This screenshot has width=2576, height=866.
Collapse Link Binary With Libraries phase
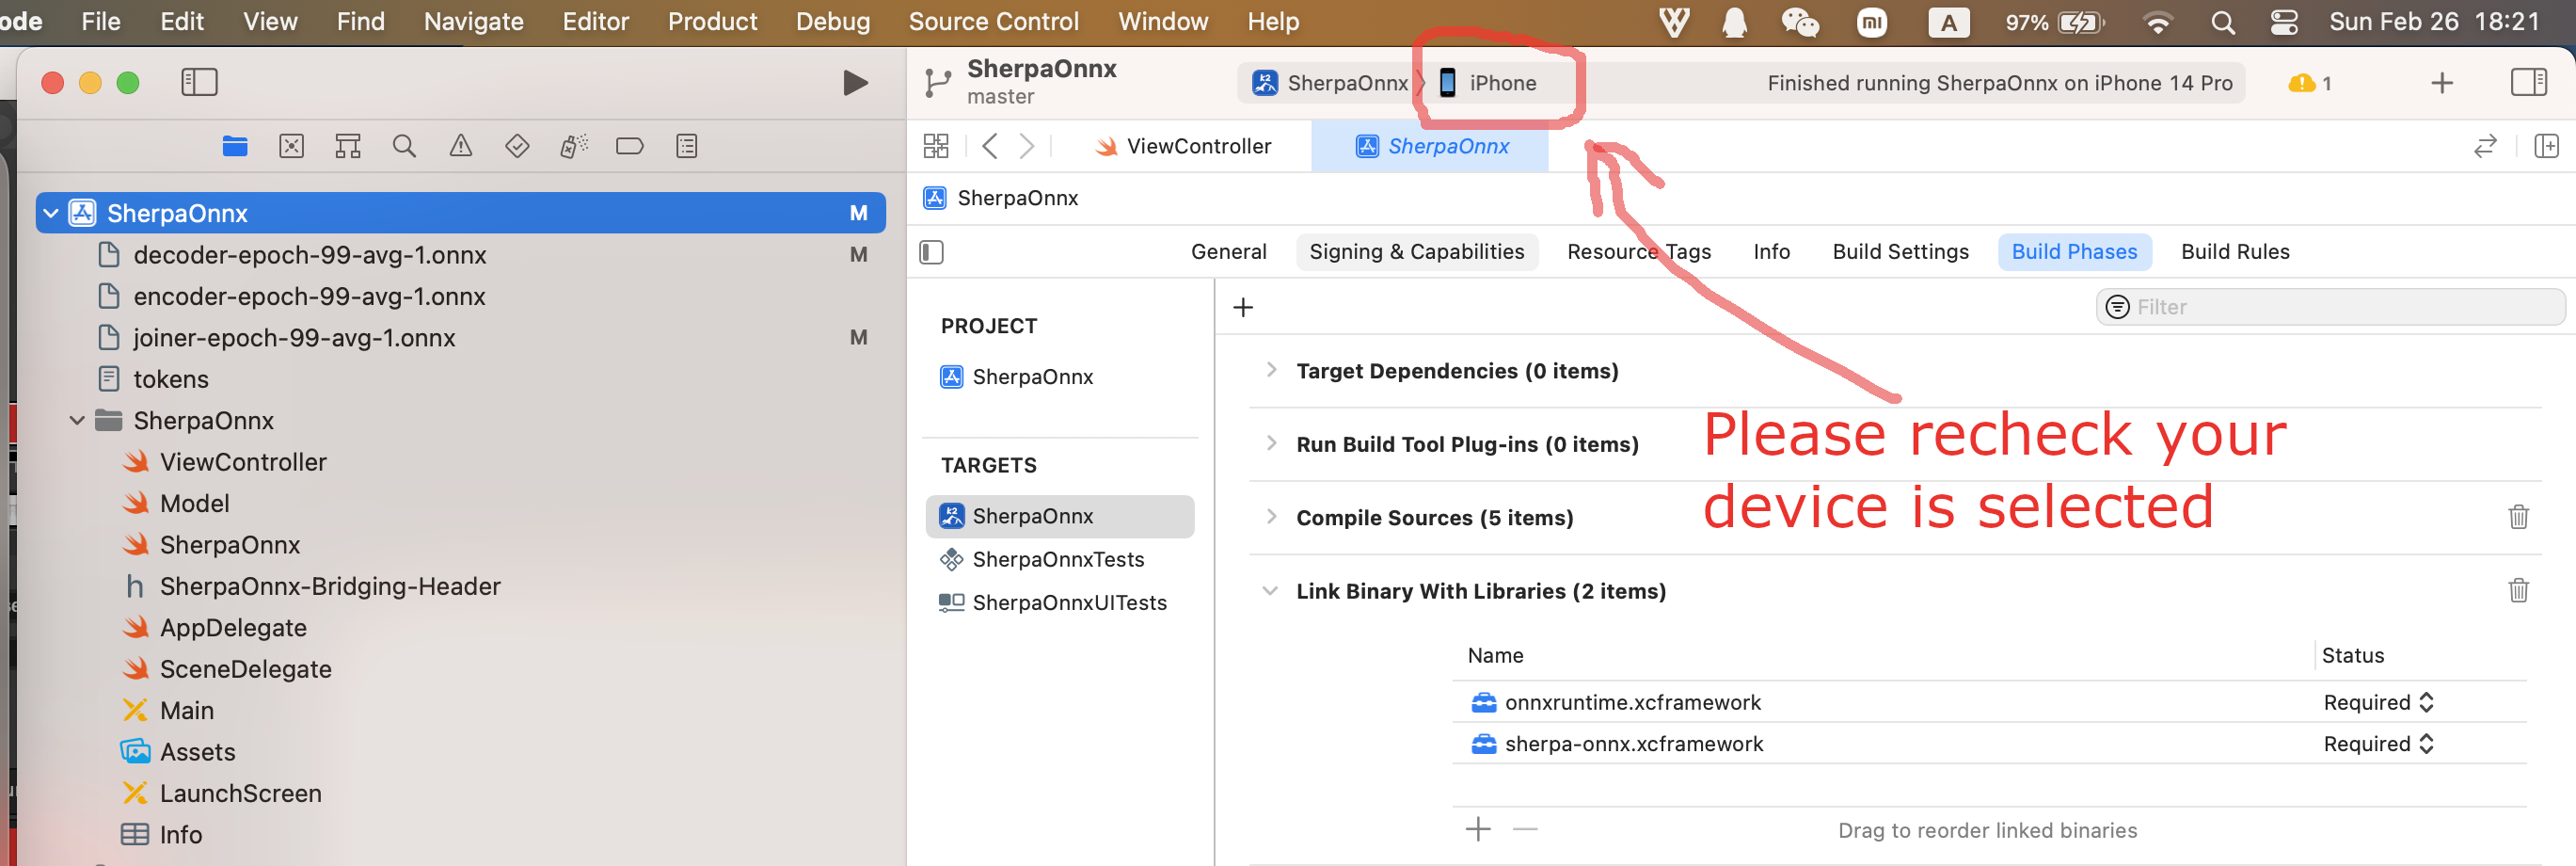[1270, 591]
